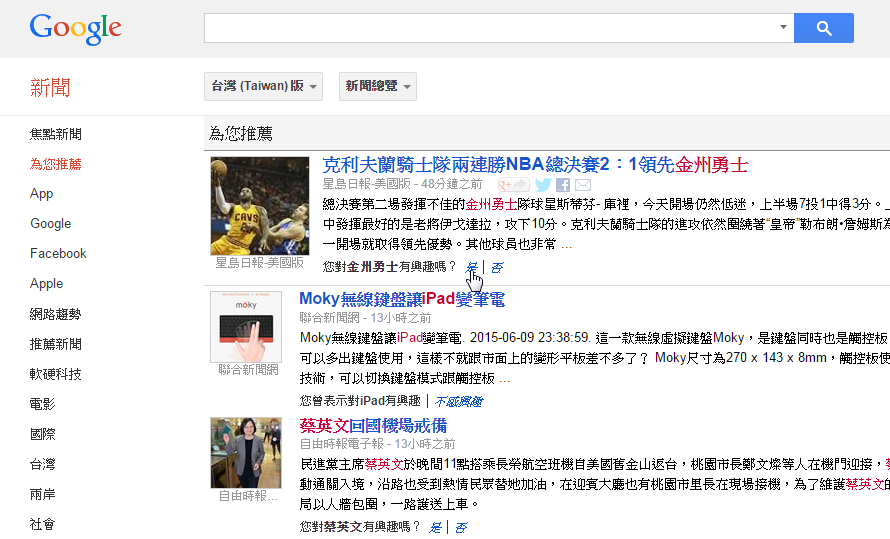Click the blue search magnifier button

coord(824,28)
